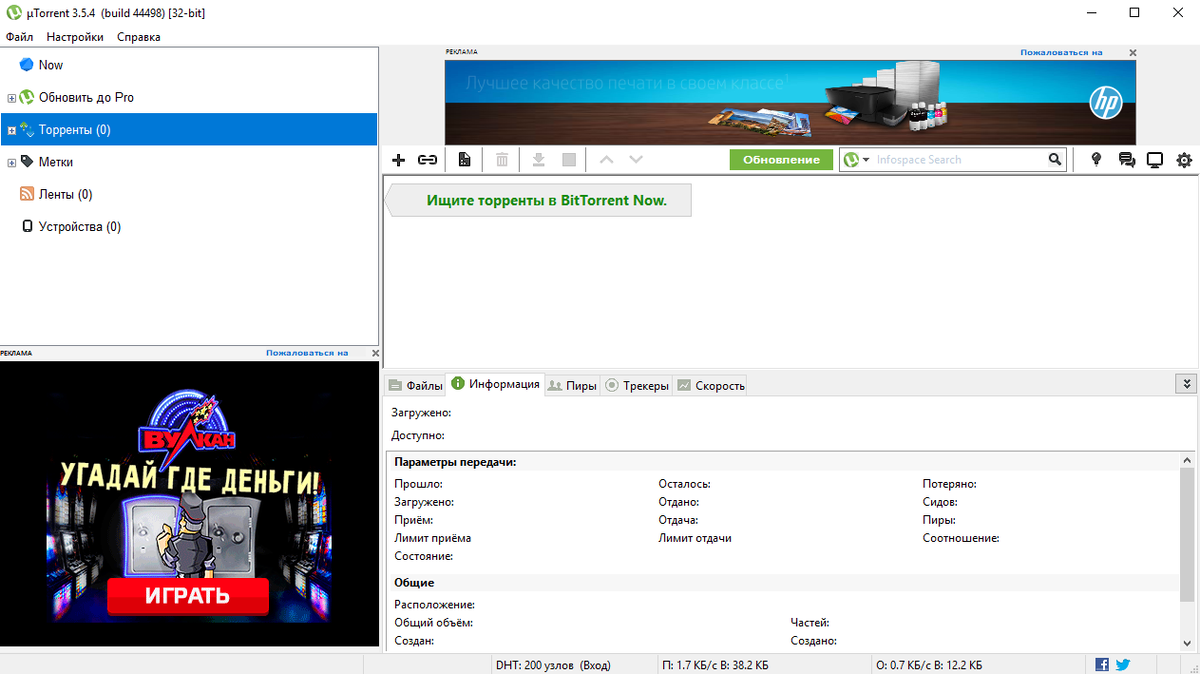Switch to the Трекеры tab
The height and width of the screenshot is (674, 1200).
637,385
